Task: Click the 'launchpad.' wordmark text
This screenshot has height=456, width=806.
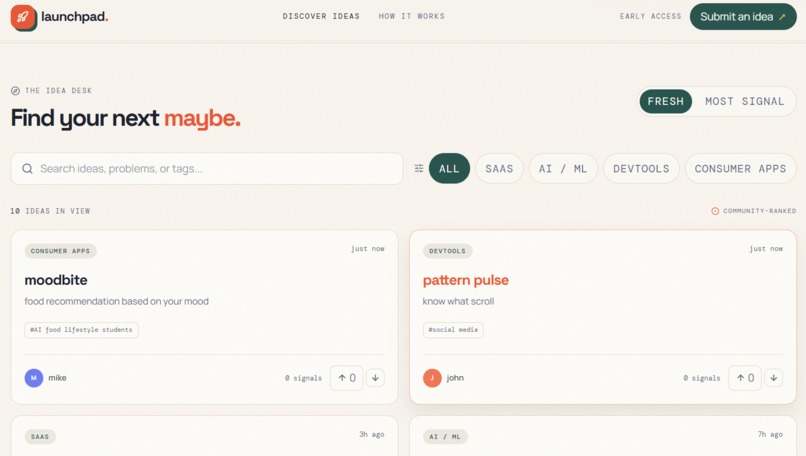Action: pos(75,16)
